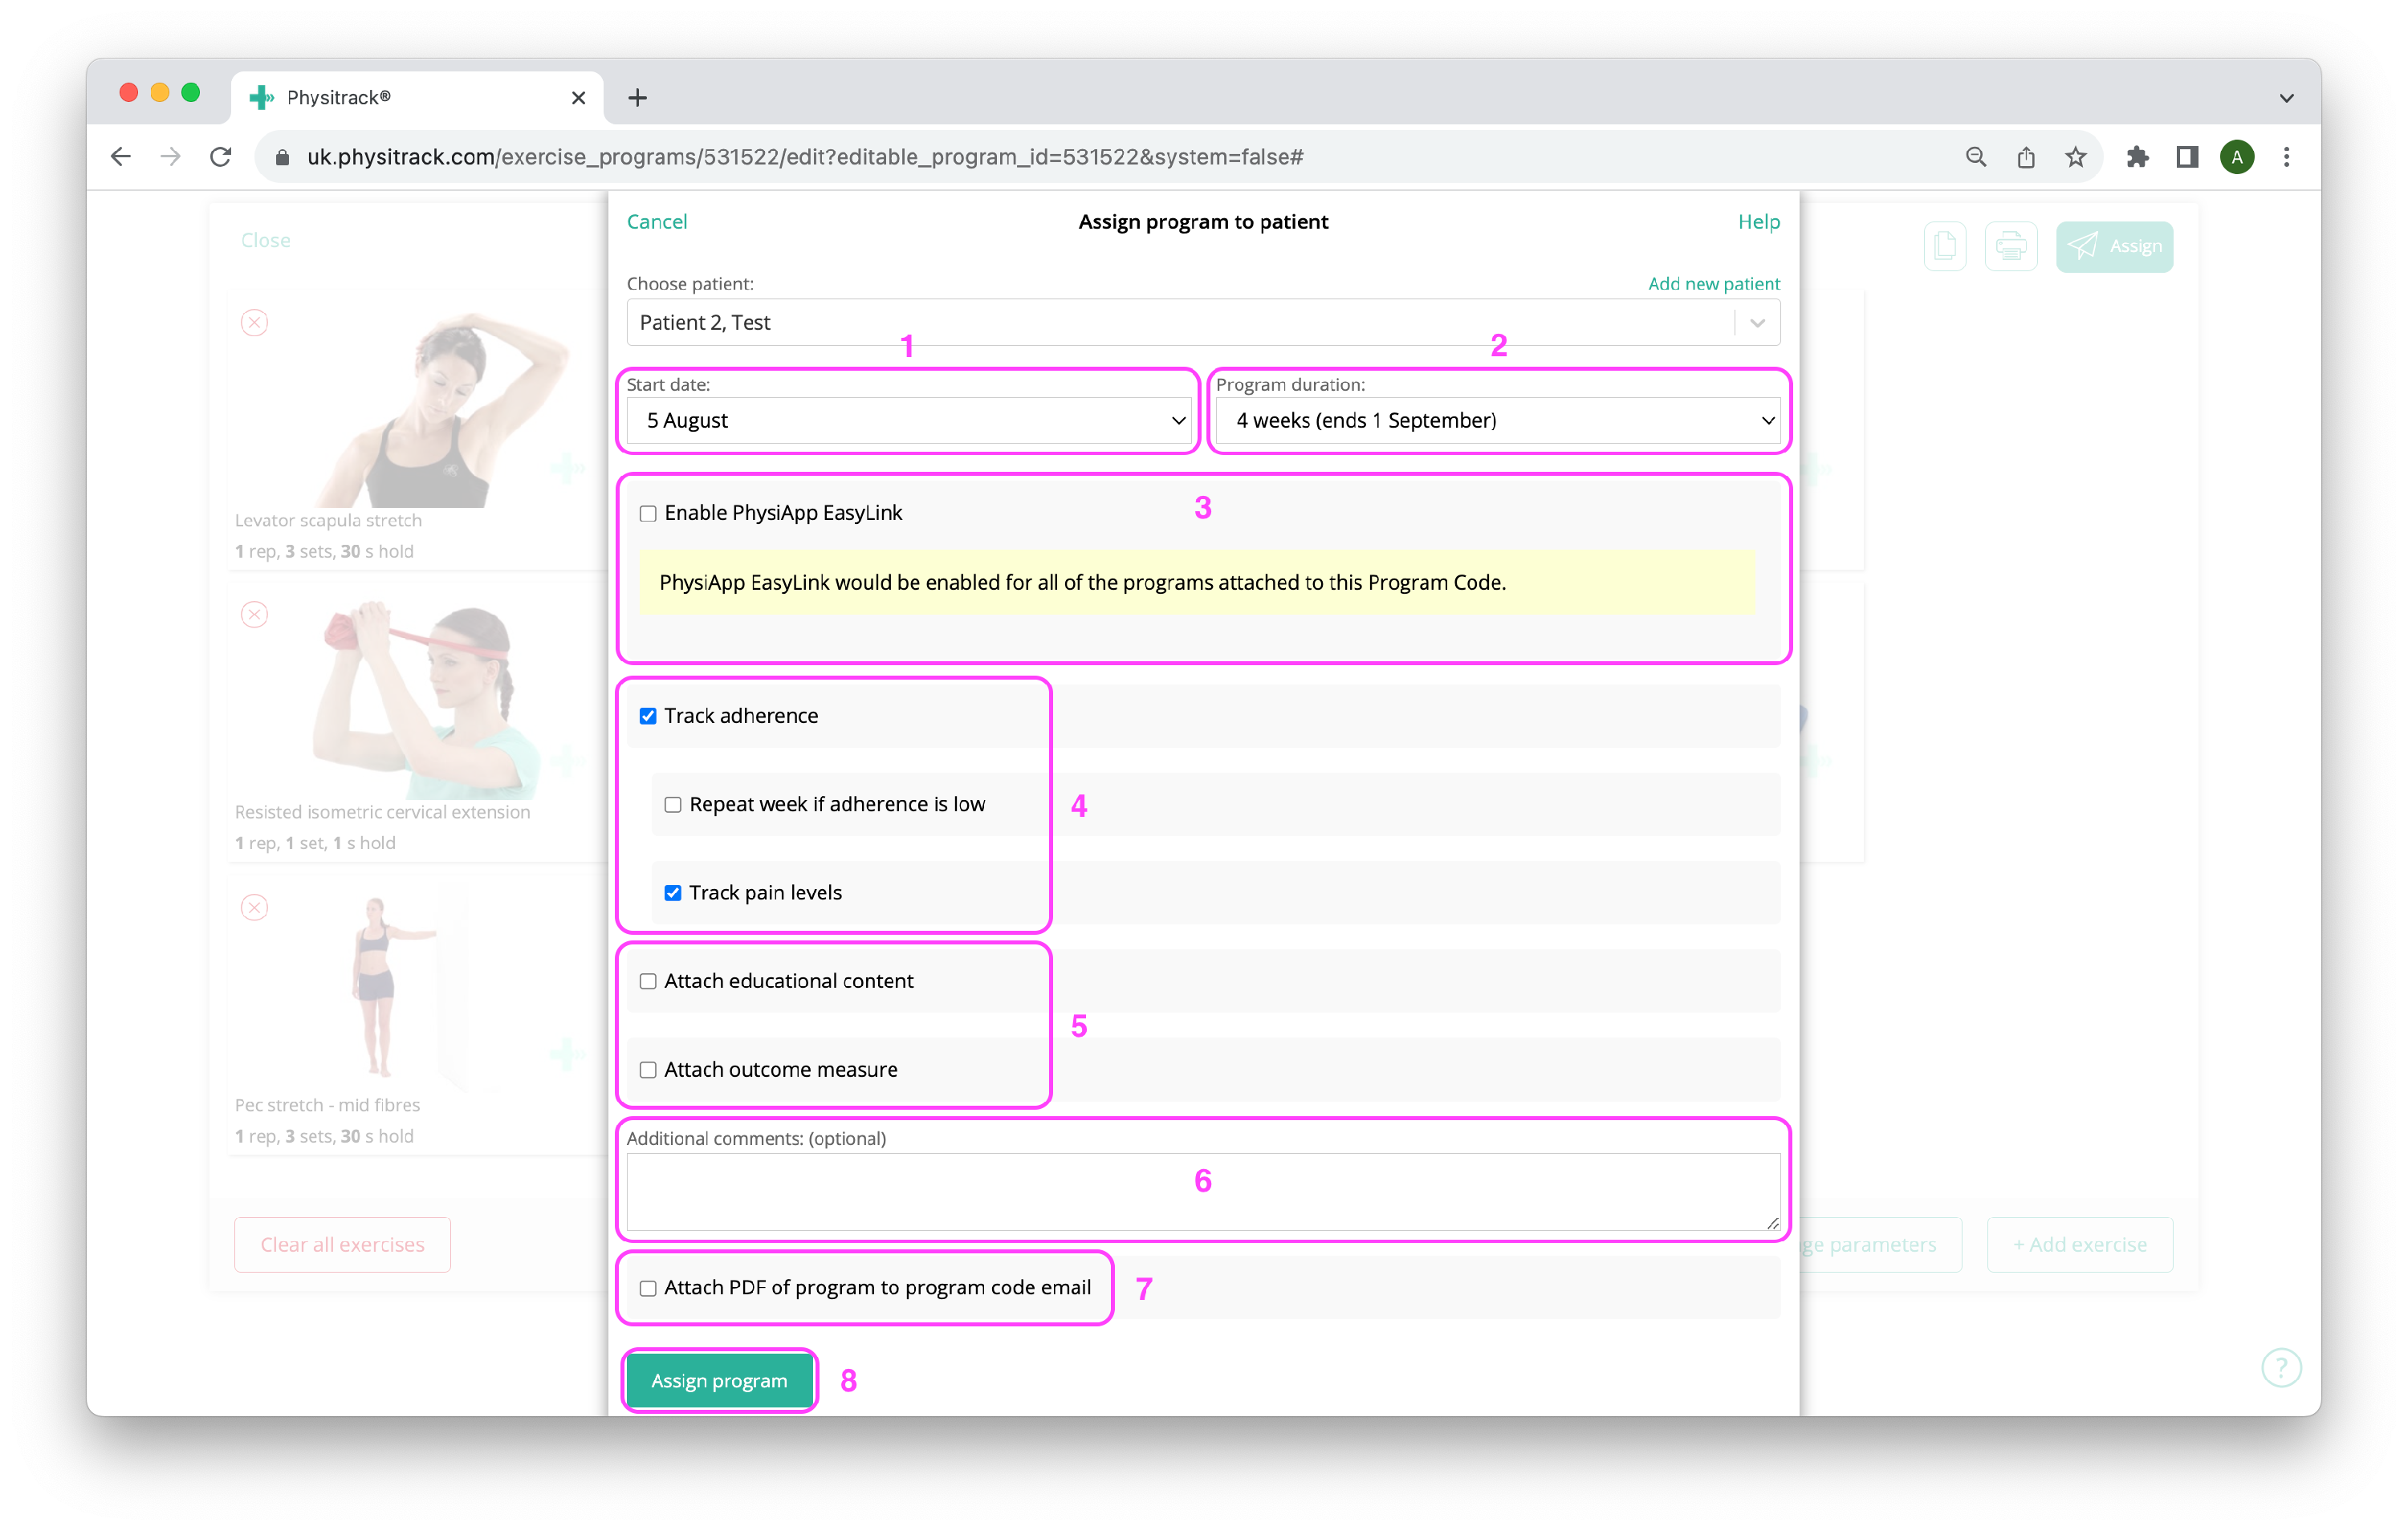Uncheck Track pain levels

pyautogui.click(x=673, y=893)
